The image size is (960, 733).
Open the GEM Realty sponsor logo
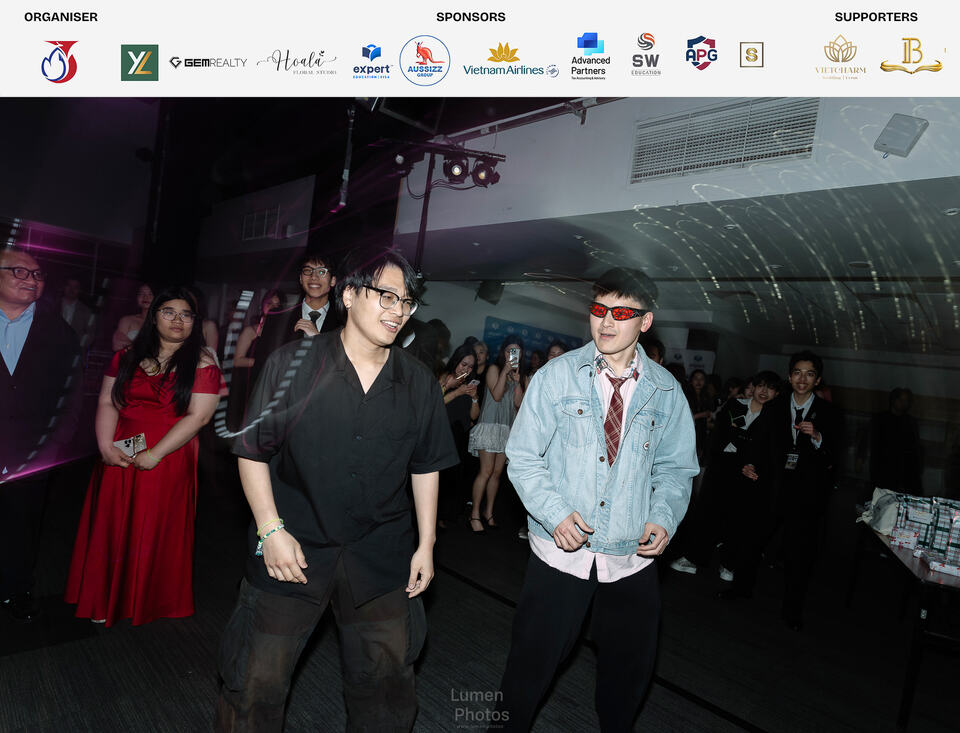tap(208, 62)
